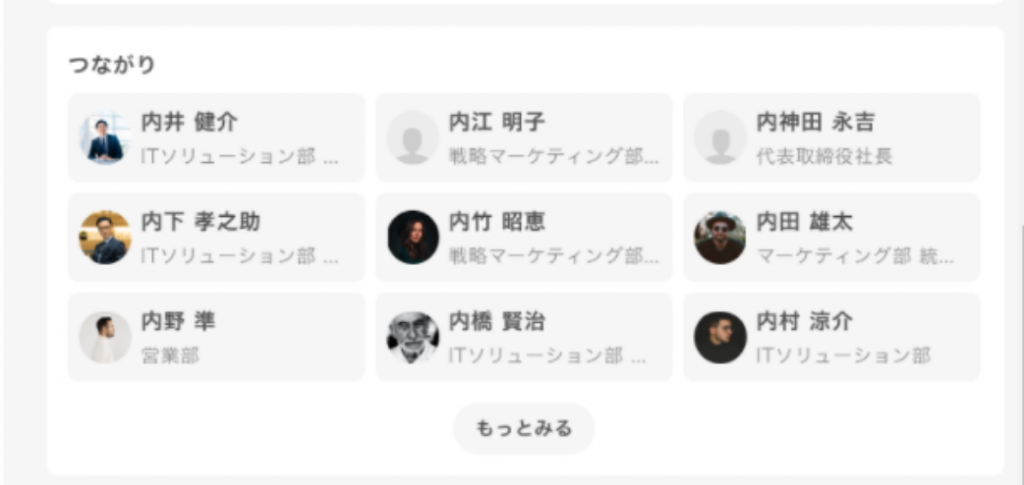Select 内村 涼介's dark avatar image
This screenshot has width=1024, height=485.
720,337
